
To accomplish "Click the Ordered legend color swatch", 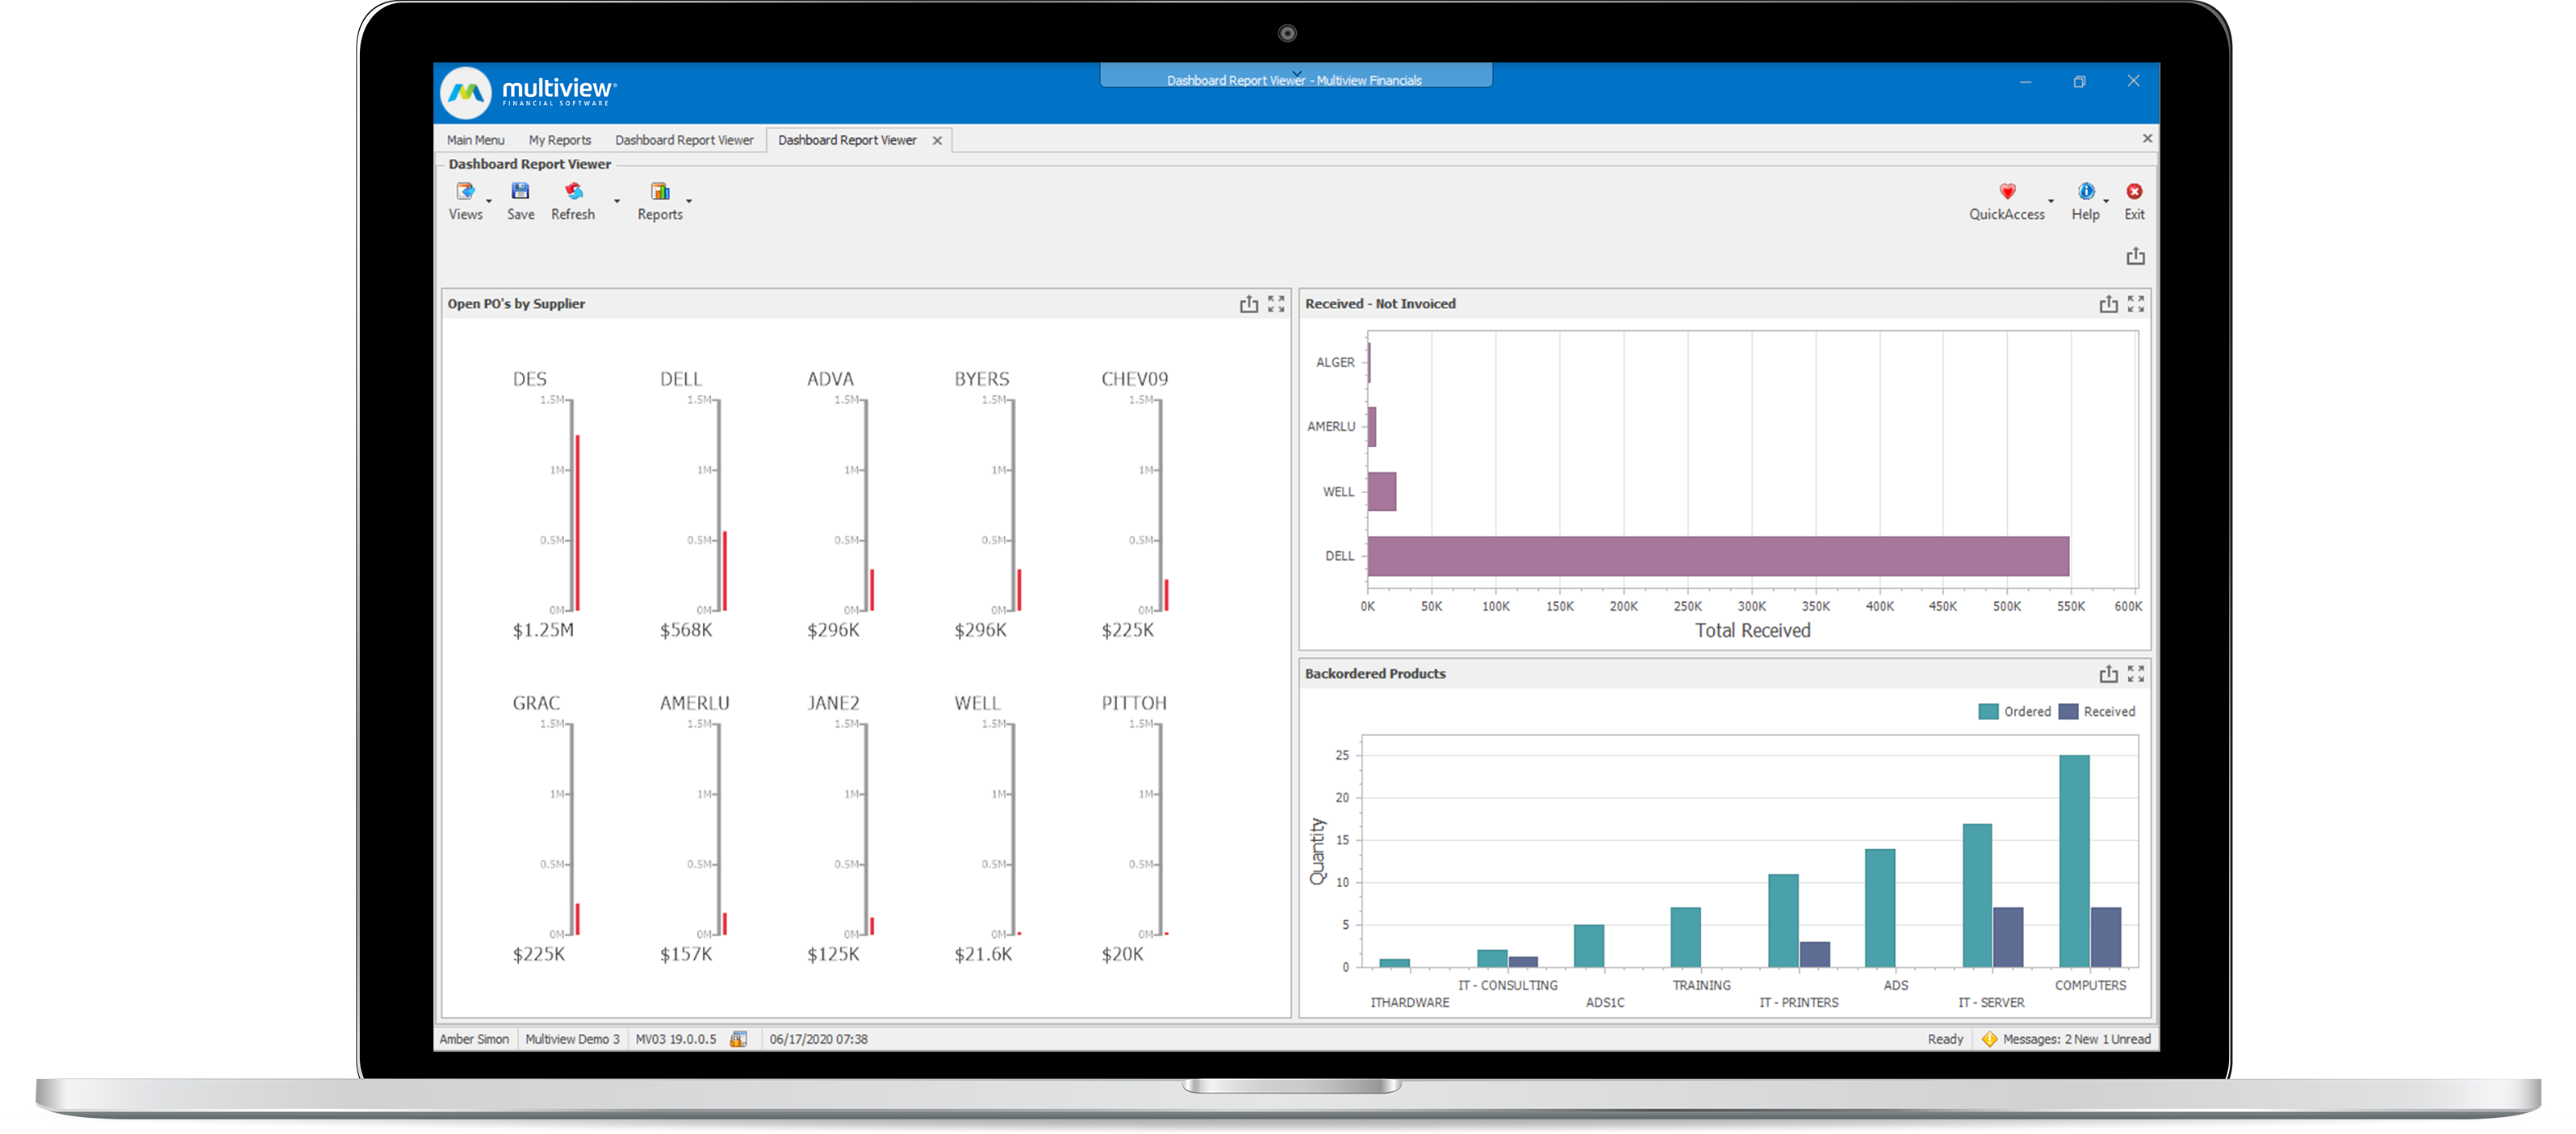I will pyautogui.click(x=1988, y=712).
